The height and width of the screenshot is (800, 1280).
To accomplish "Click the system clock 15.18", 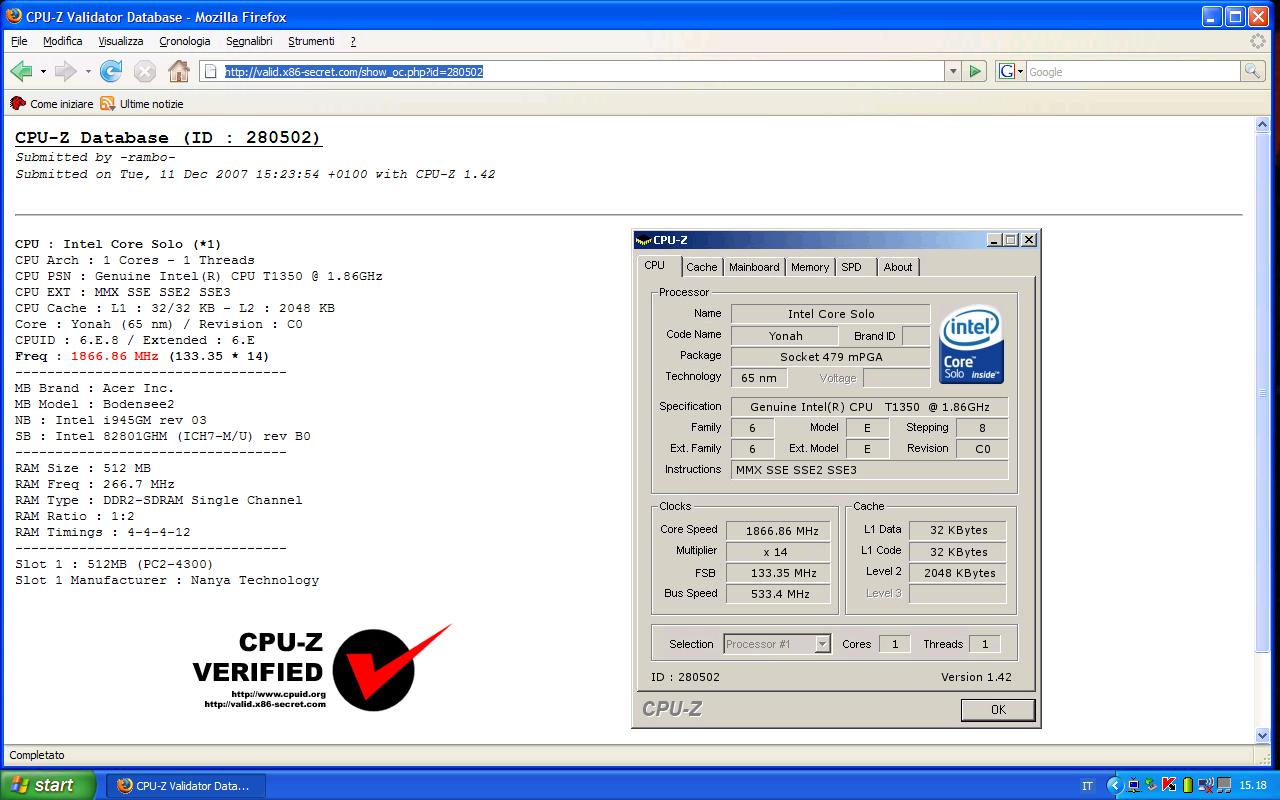I will click(1253, 786).
